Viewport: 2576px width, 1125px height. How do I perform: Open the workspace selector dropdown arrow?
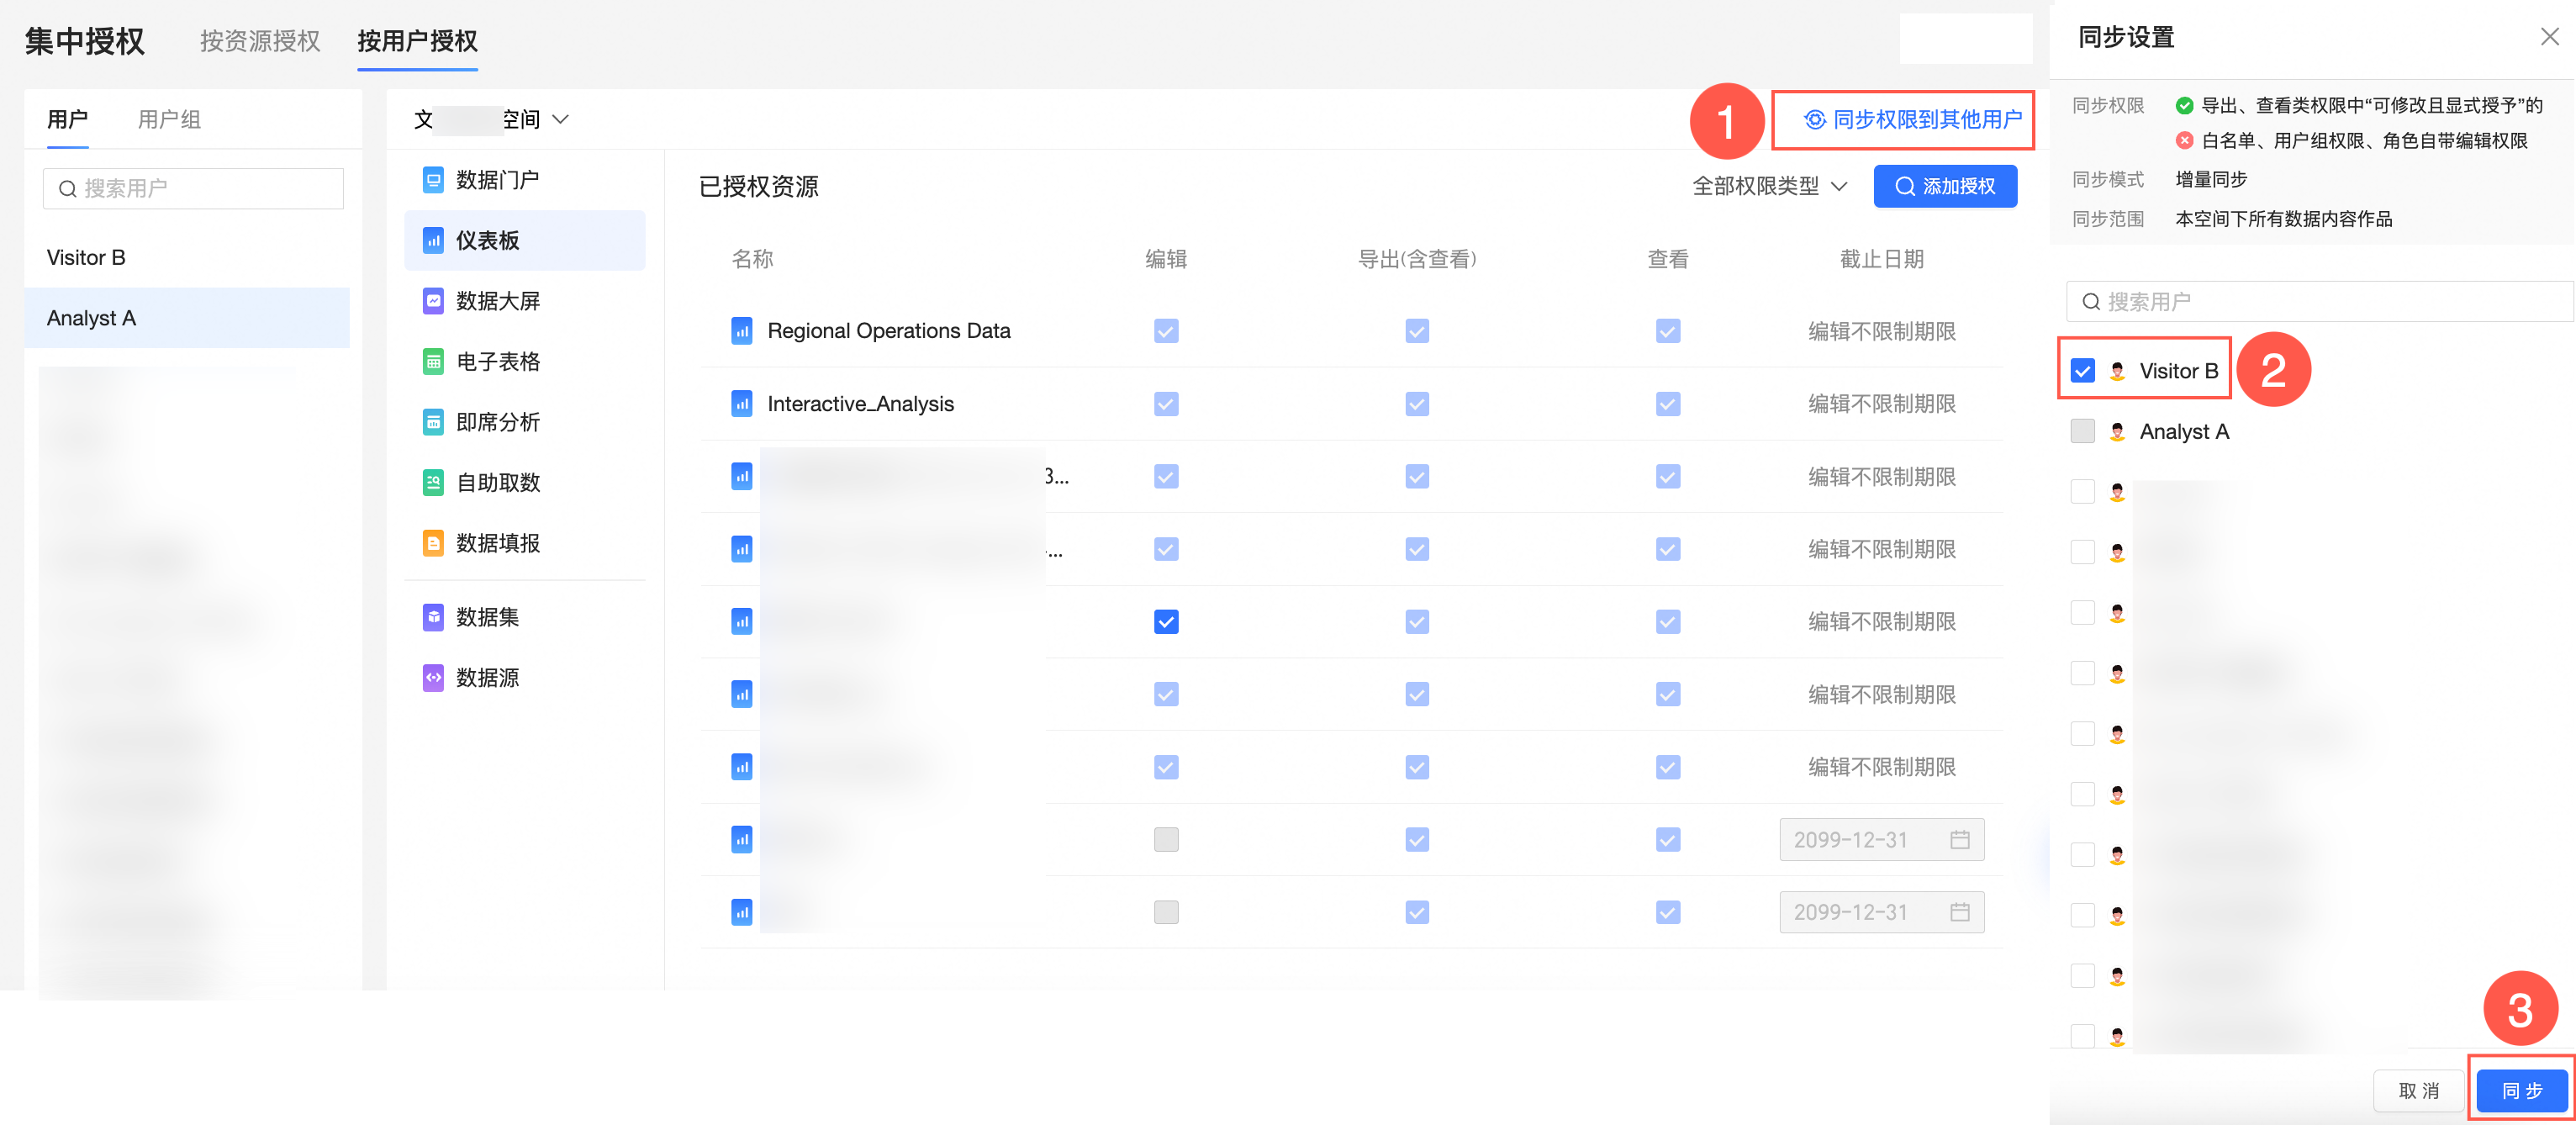tap(561, 120)
